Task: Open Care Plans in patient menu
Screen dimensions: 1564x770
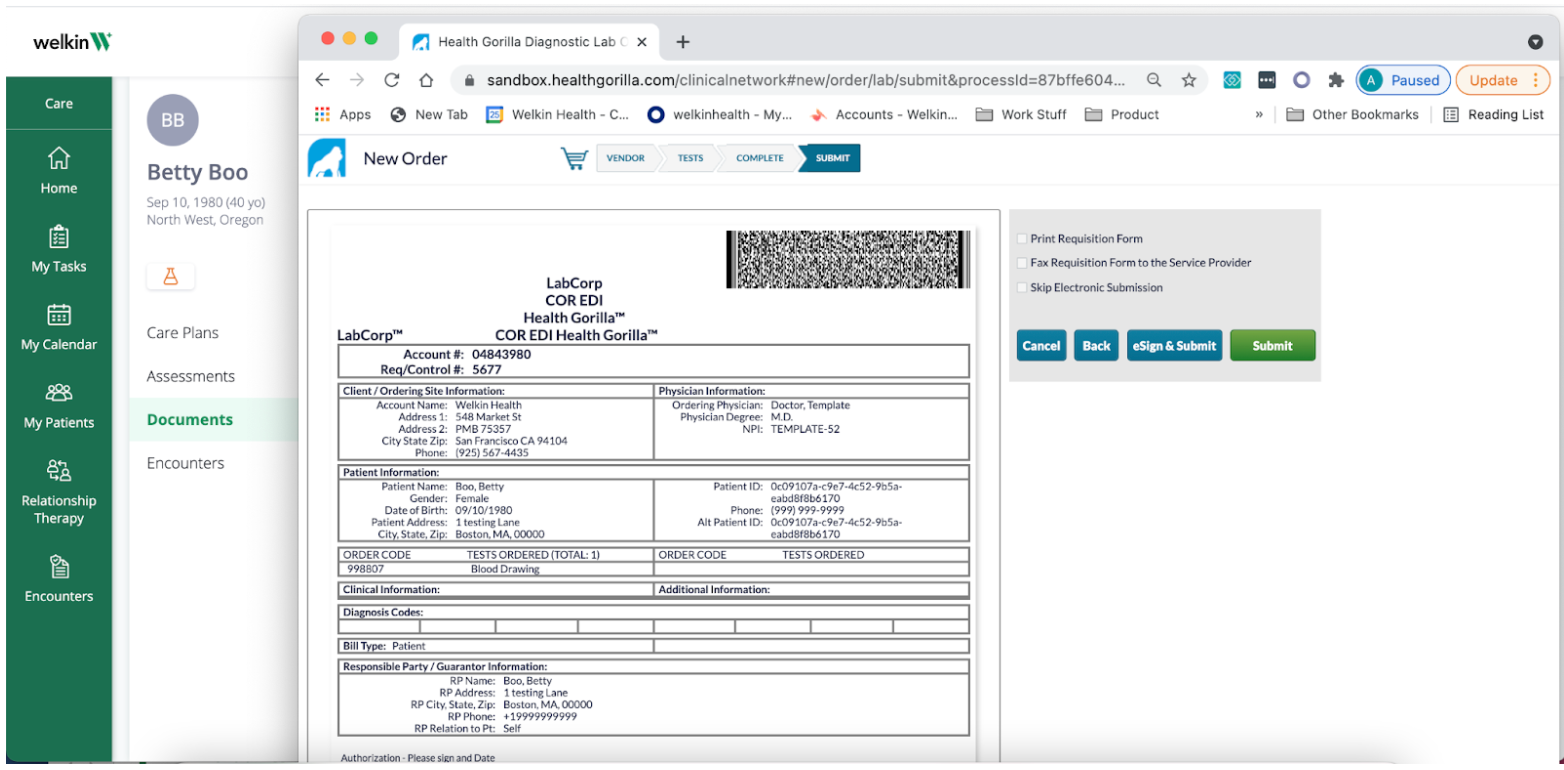Action: pyautogui.click(x=183, y=333)
